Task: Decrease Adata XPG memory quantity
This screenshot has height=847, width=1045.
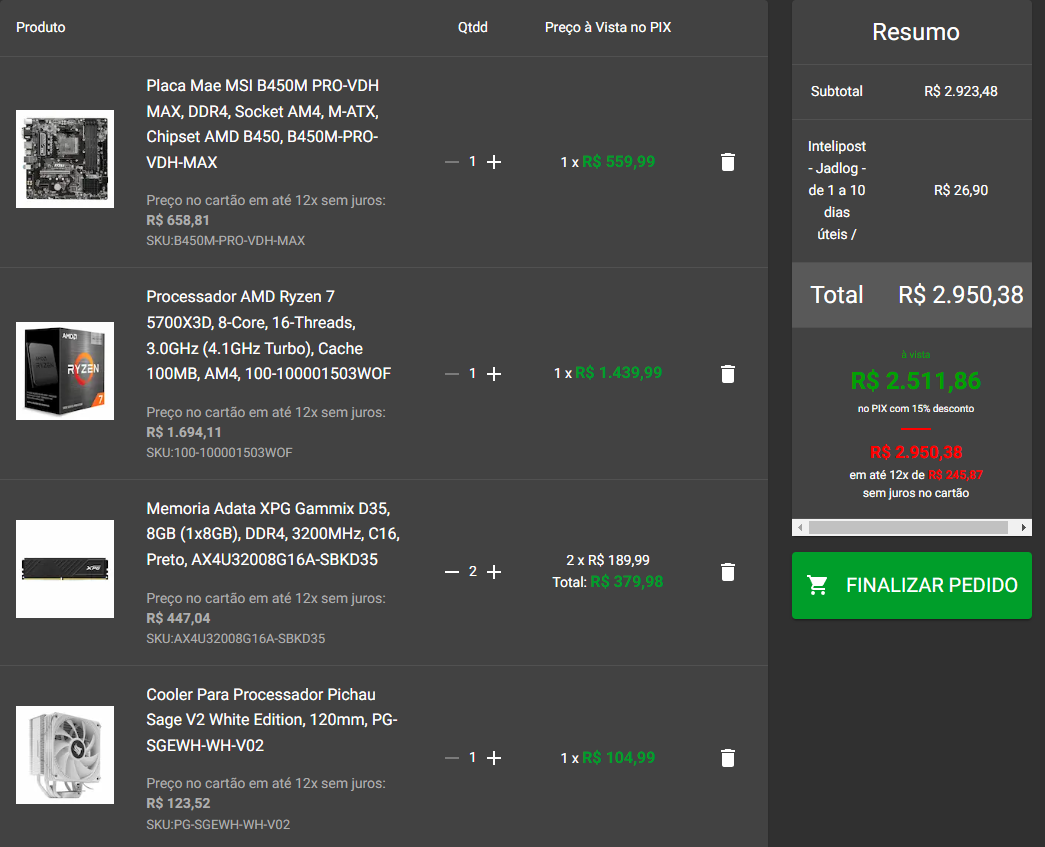Action: [x=452, y=572]
